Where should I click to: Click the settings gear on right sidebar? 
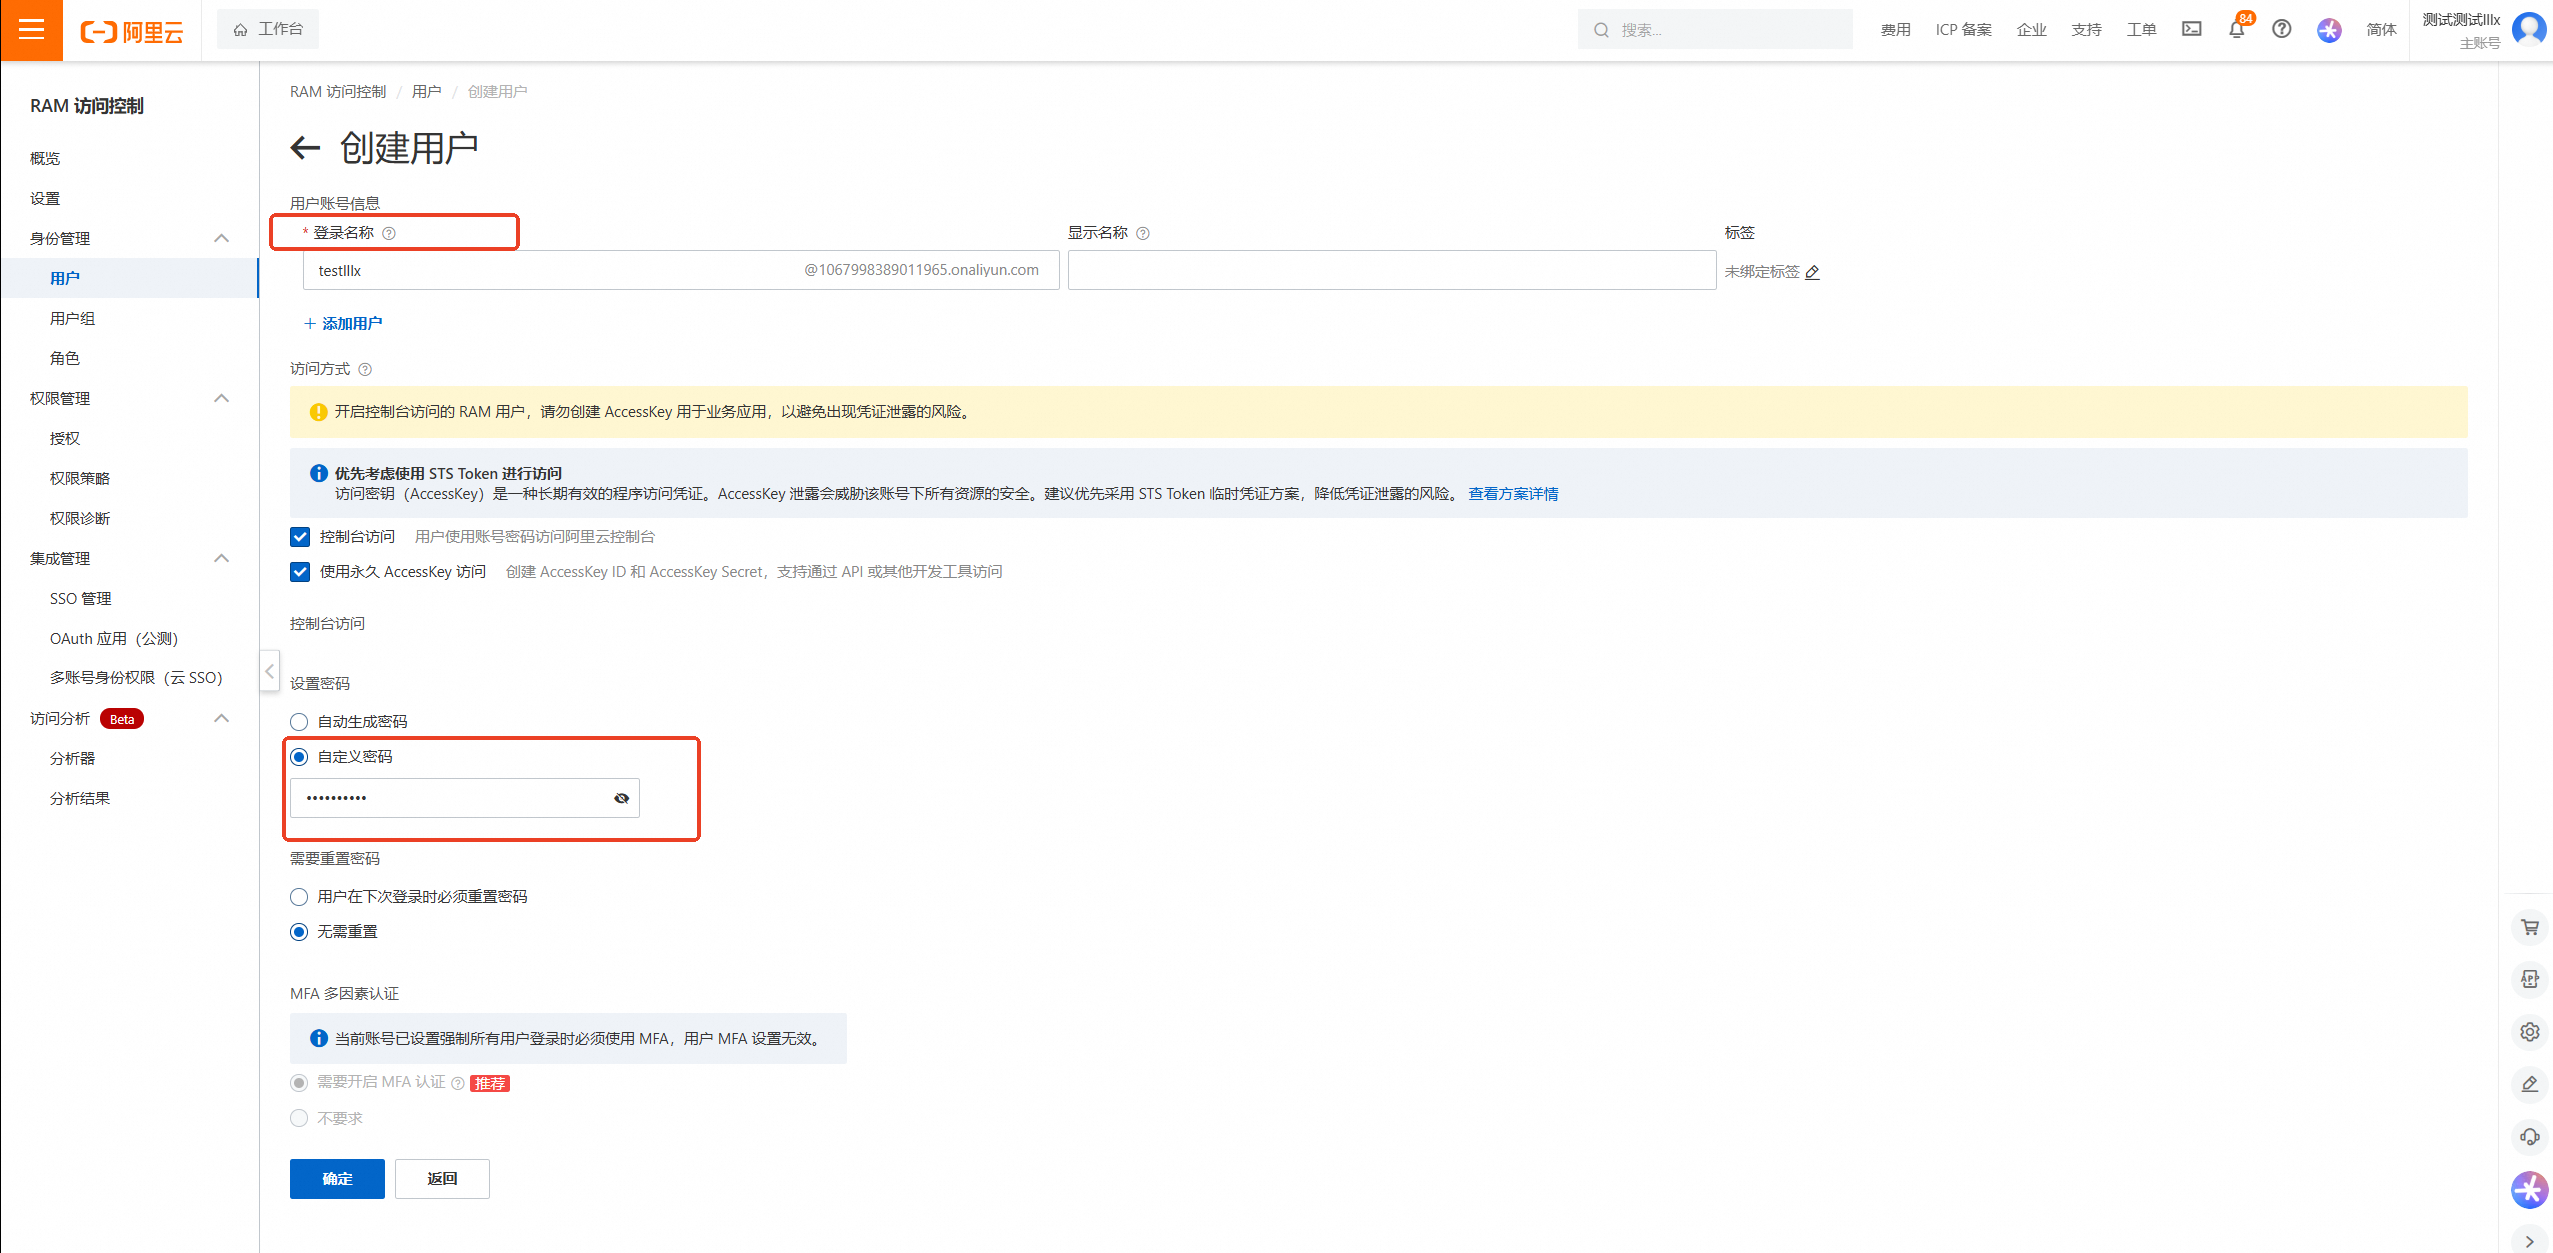click(2529, 1032)
